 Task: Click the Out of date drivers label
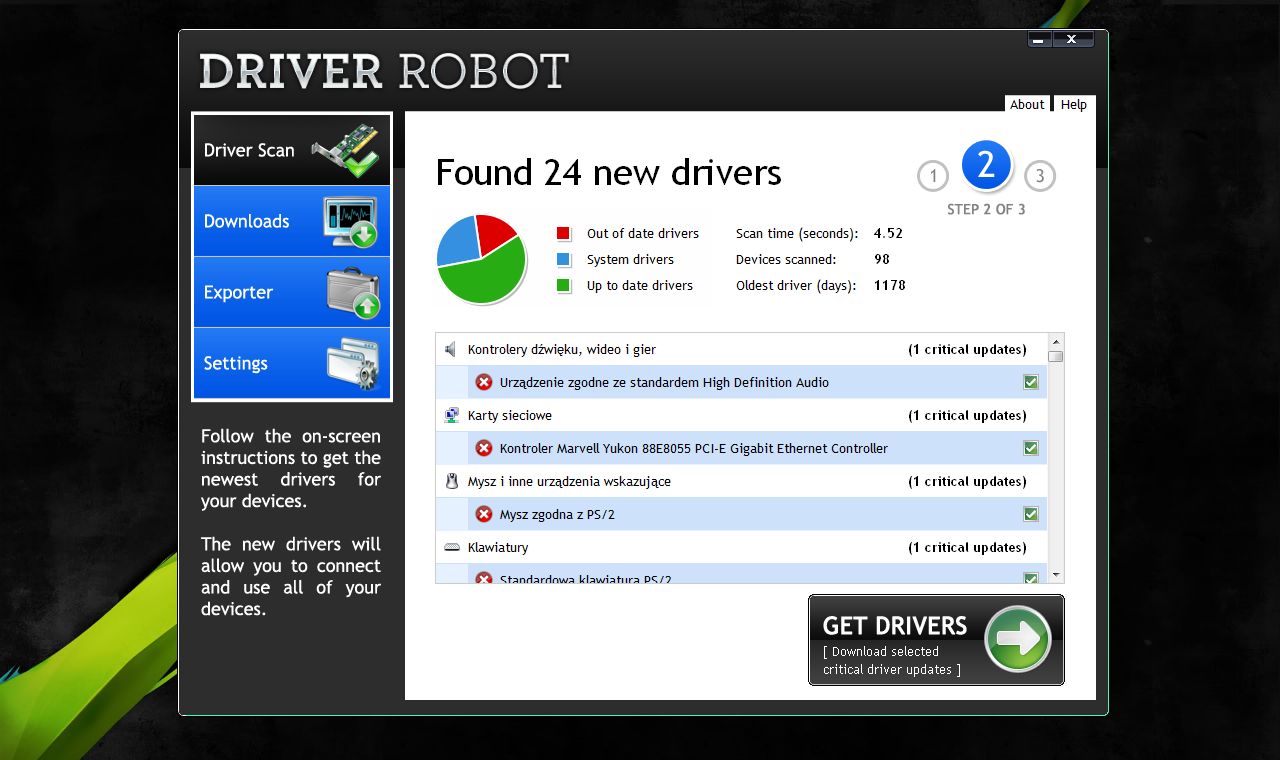pos(643,233)
